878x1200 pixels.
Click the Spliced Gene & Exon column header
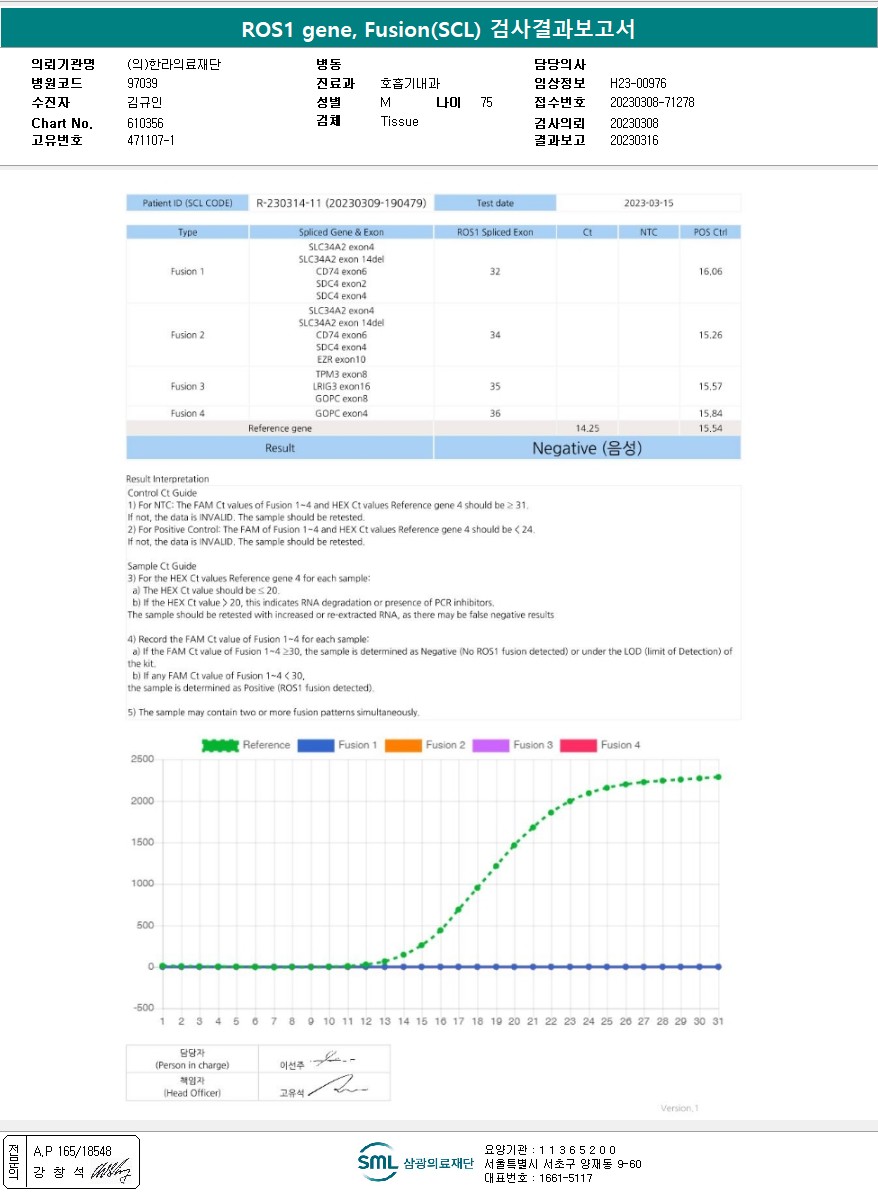[x=341, y=232]
